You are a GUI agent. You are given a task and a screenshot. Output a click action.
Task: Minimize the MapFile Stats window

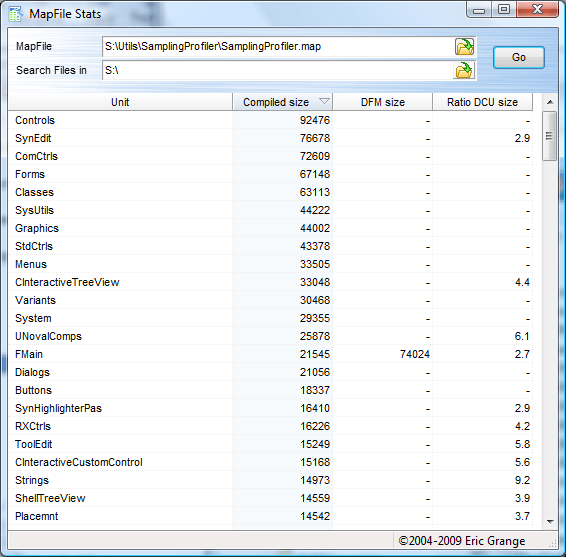click(479, 9)
